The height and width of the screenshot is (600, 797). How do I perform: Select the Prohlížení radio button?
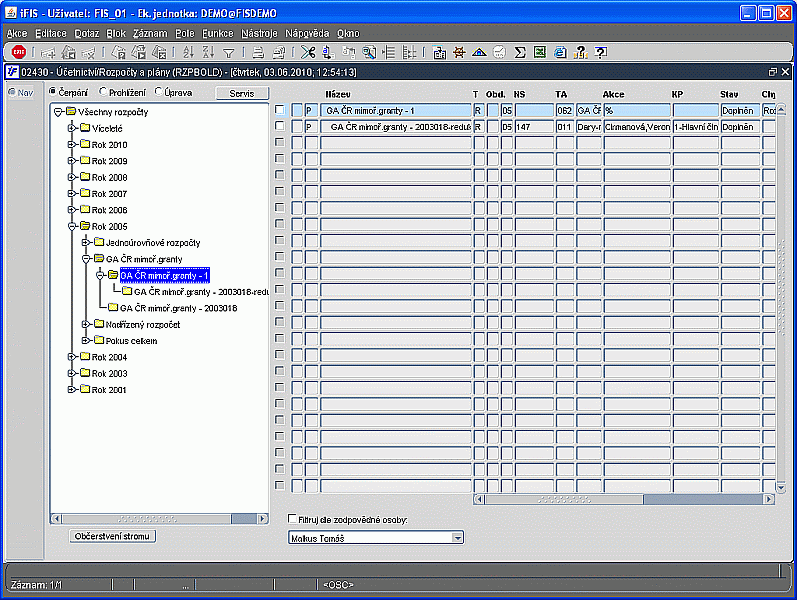[100, 92]
